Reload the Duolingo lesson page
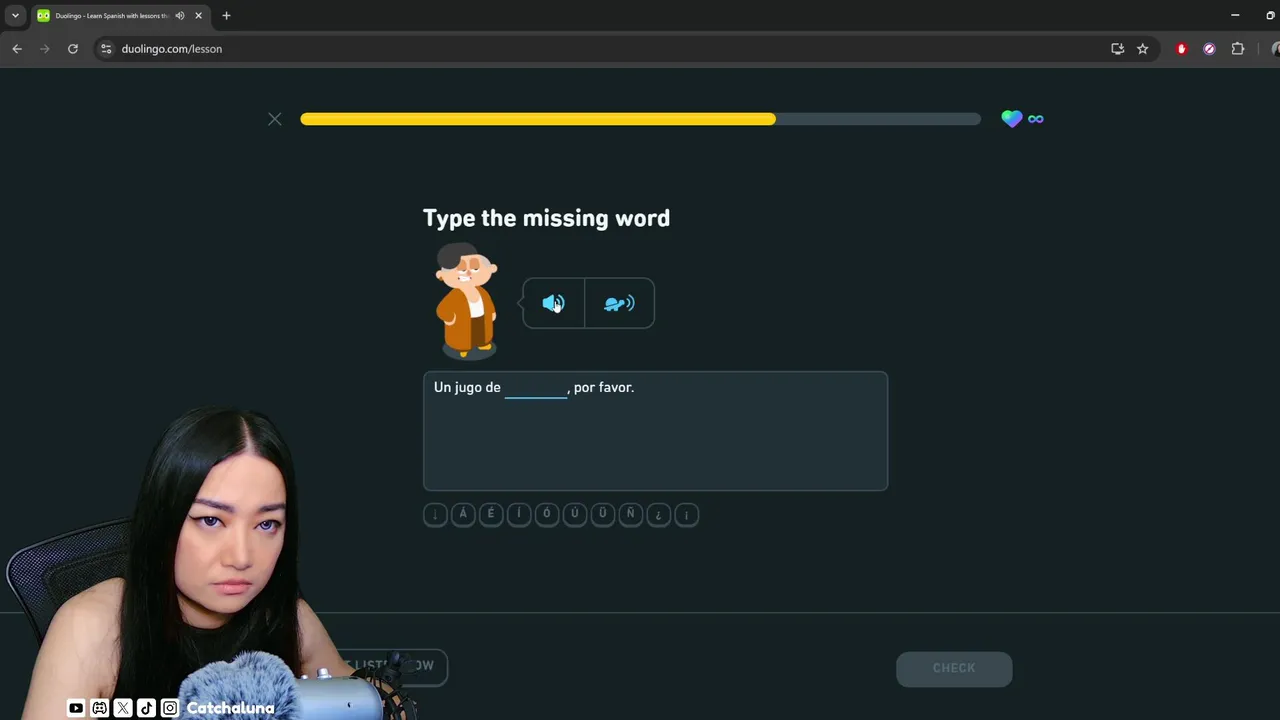The height and width of the screenshot is (720, 1280). [73, 48]
